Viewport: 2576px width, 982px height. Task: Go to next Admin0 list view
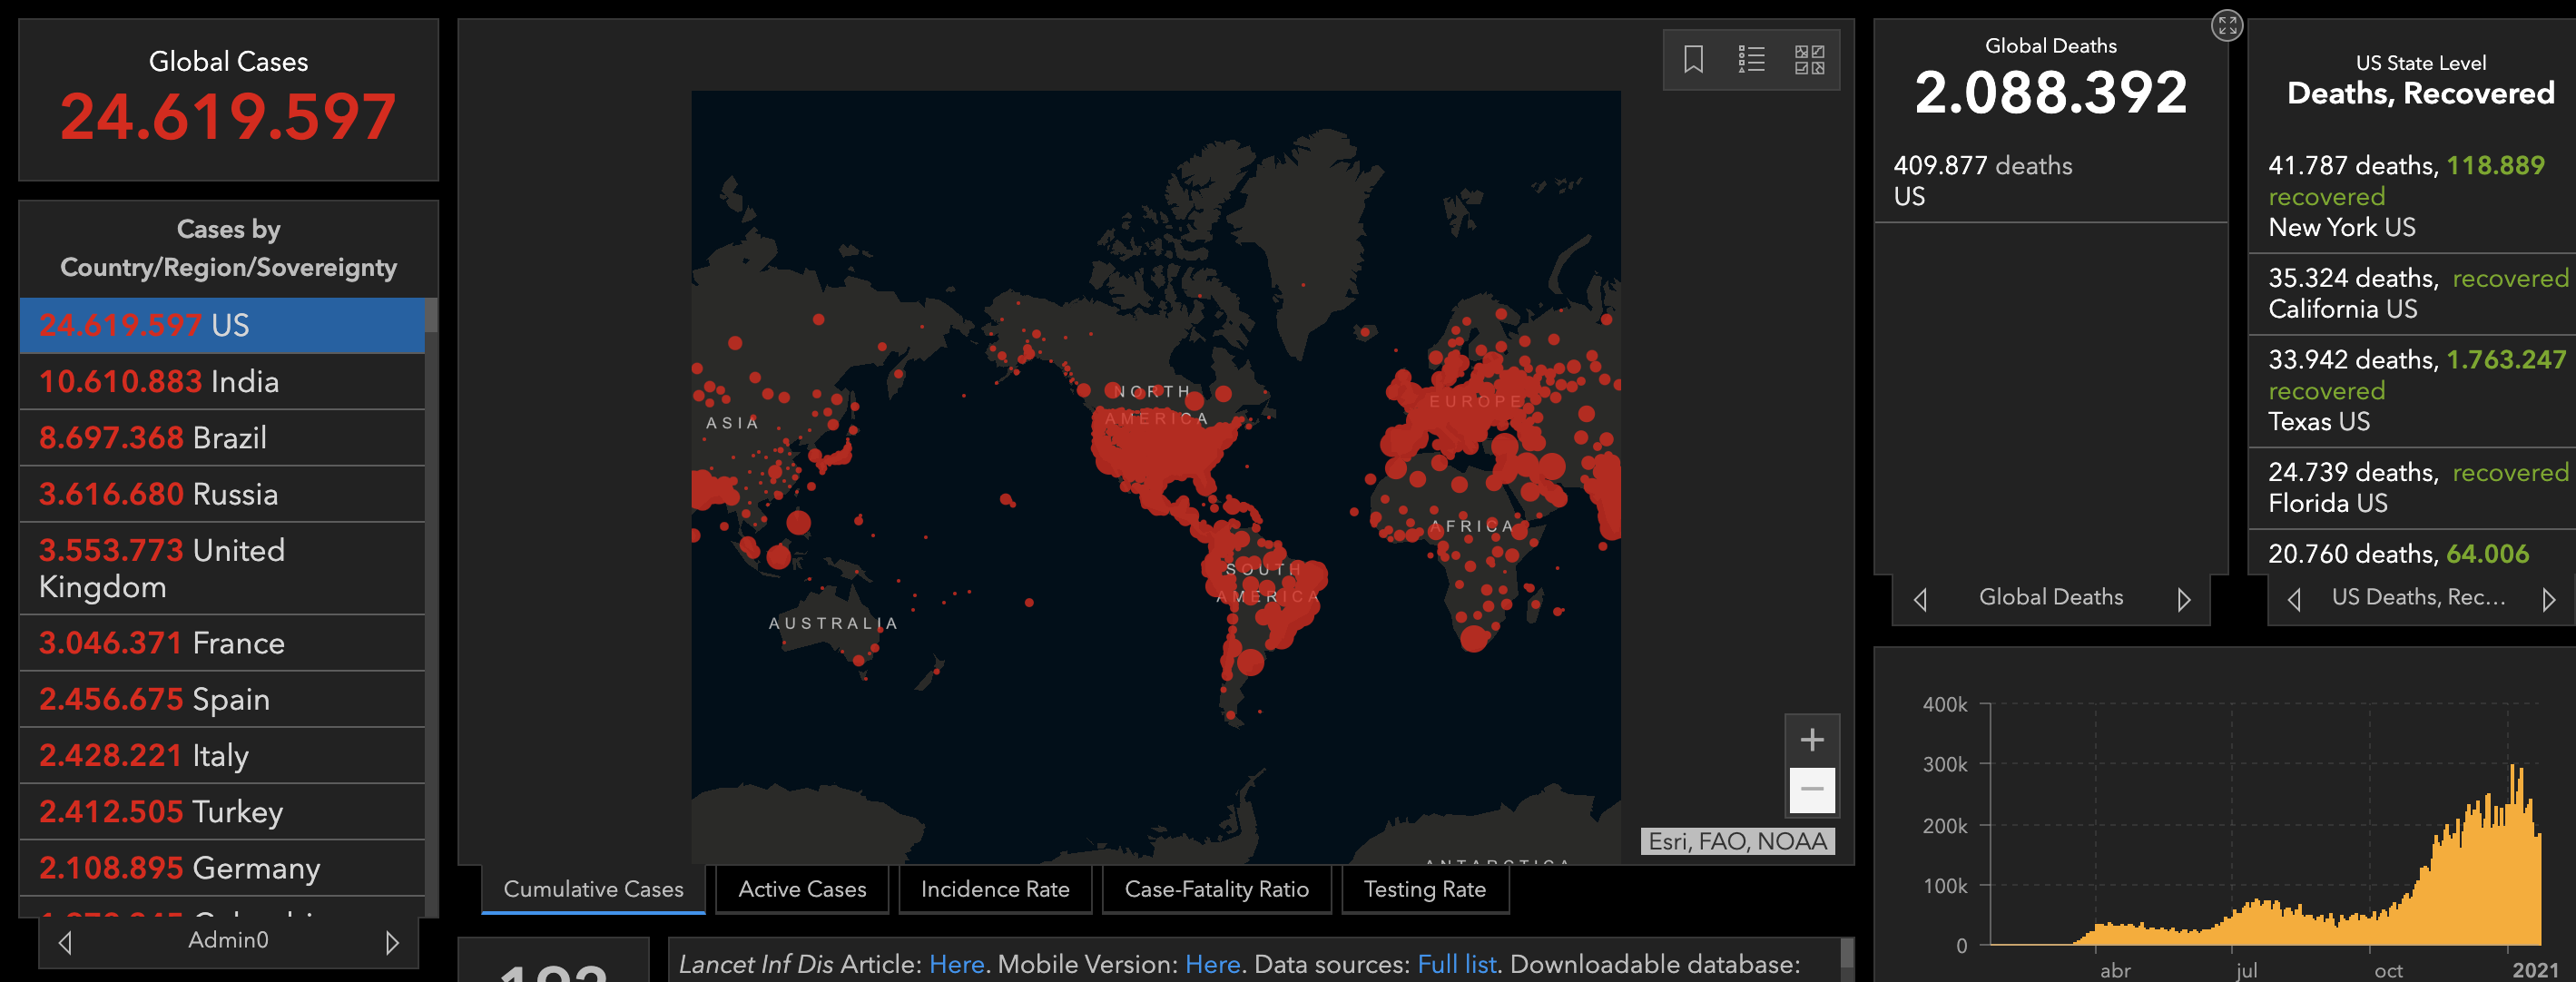[392, 942]
